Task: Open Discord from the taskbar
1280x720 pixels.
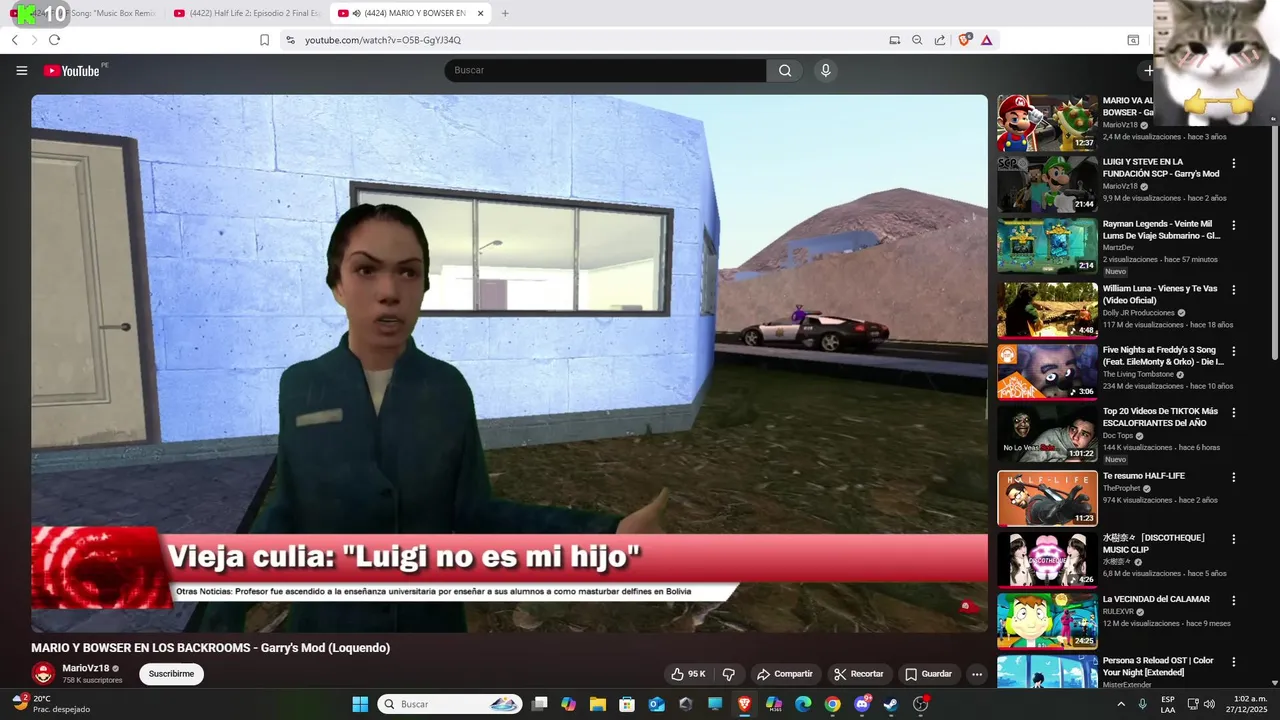Action: [862, 704]
